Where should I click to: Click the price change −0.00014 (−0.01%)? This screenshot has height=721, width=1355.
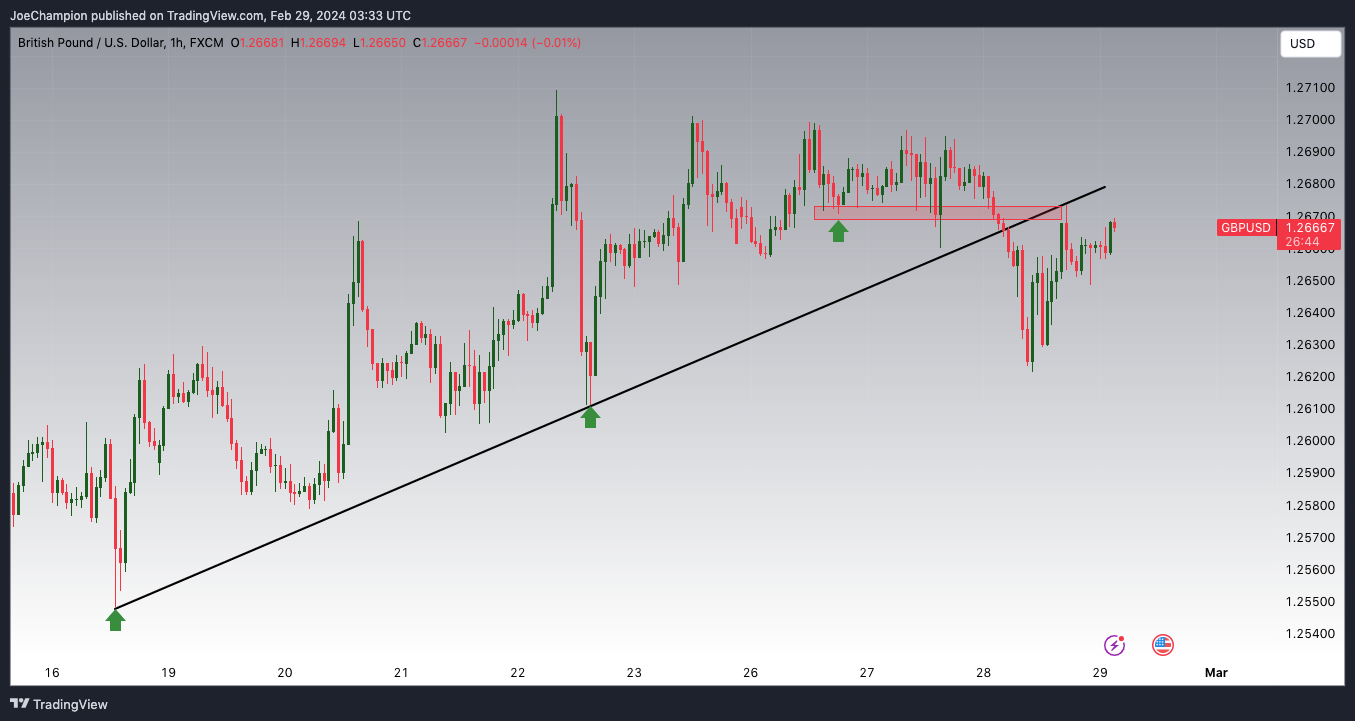527,43
